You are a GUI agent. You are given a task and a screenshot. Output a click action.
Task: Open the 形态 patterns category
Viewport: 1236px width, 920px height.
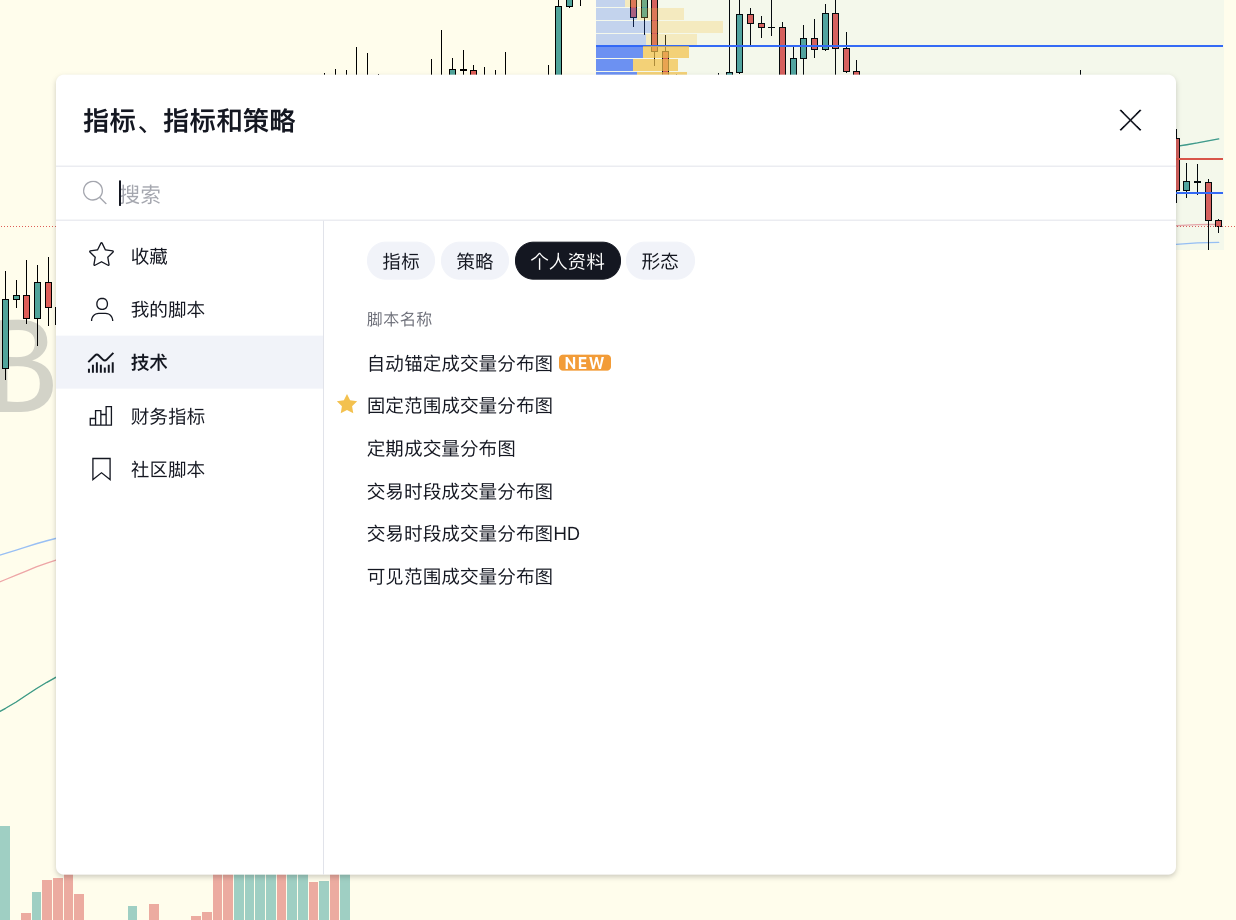point(660,260)
